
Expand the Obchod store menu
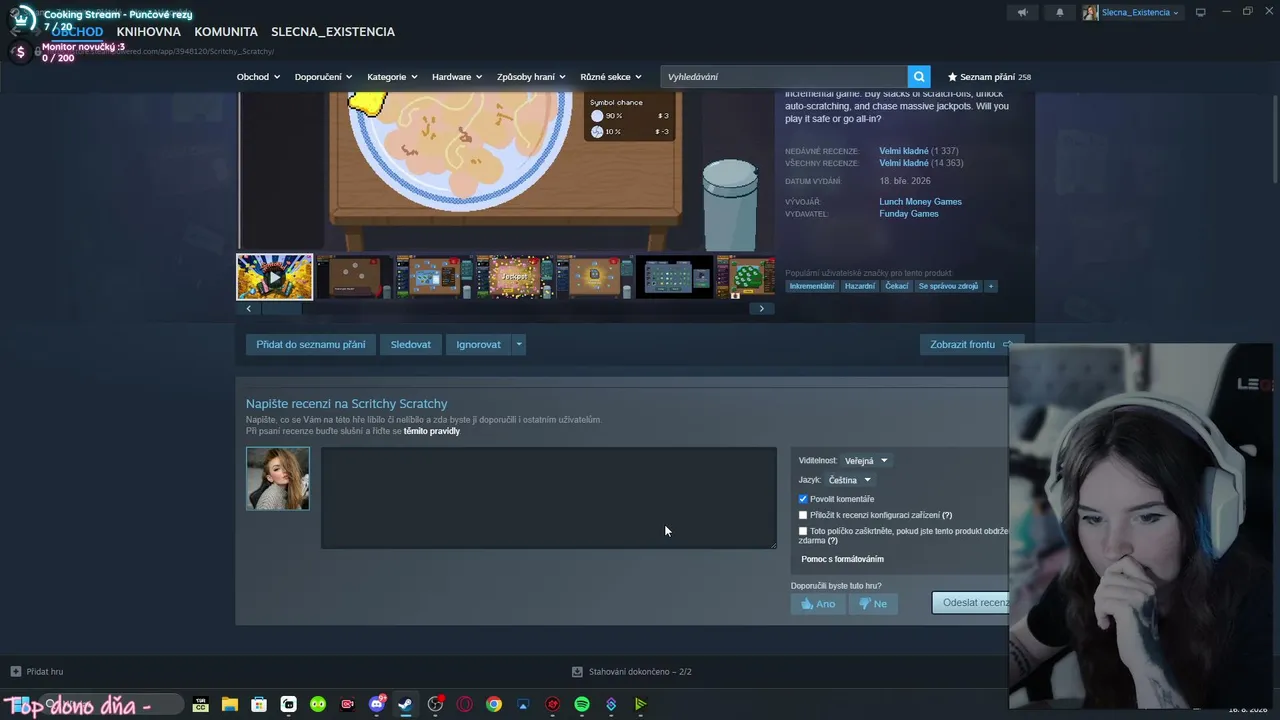coord(258,77)
